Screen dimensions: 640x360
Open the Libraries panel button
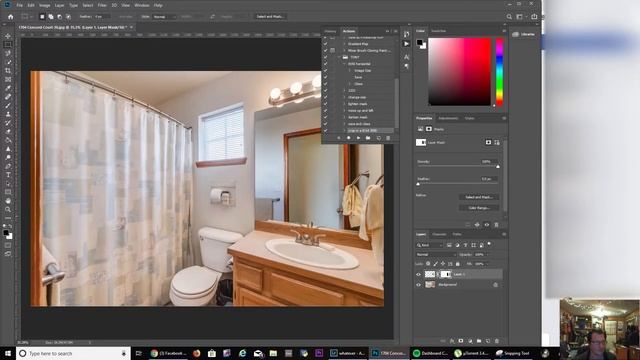coord(524,34)
